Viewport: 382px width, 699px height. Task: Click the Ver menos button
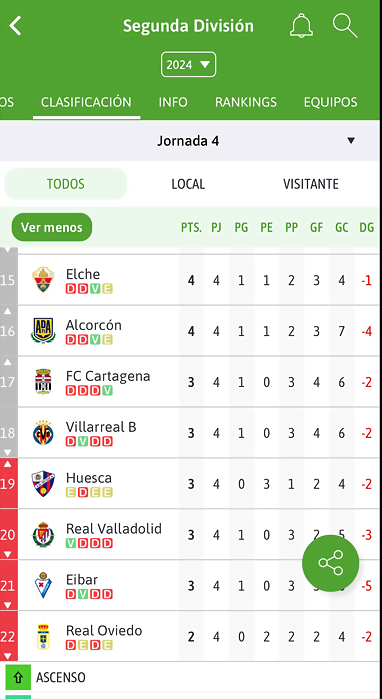(52, 227)
